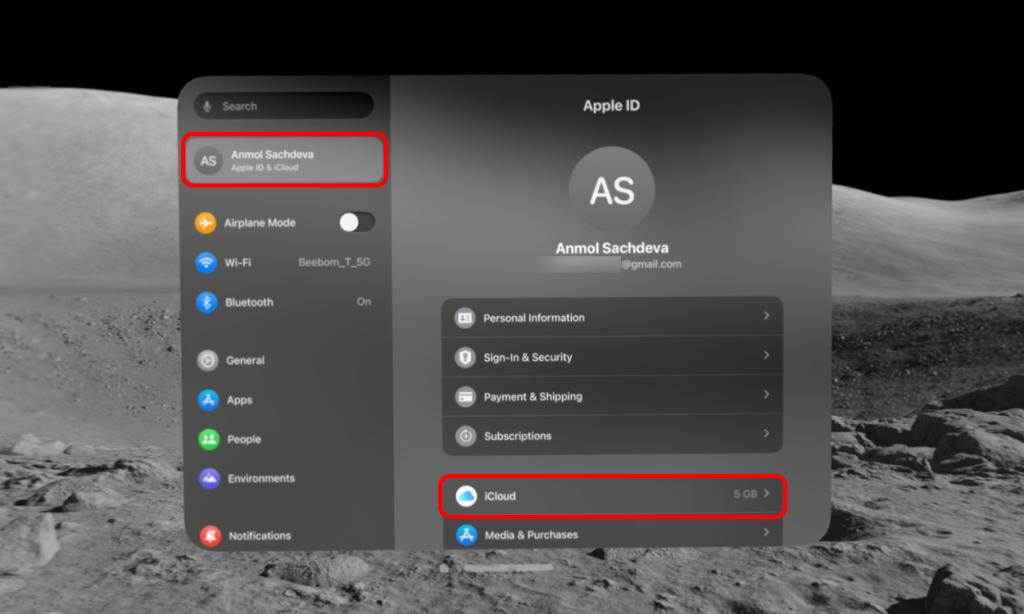Click the red Notifications bell icon

point(210,536)
